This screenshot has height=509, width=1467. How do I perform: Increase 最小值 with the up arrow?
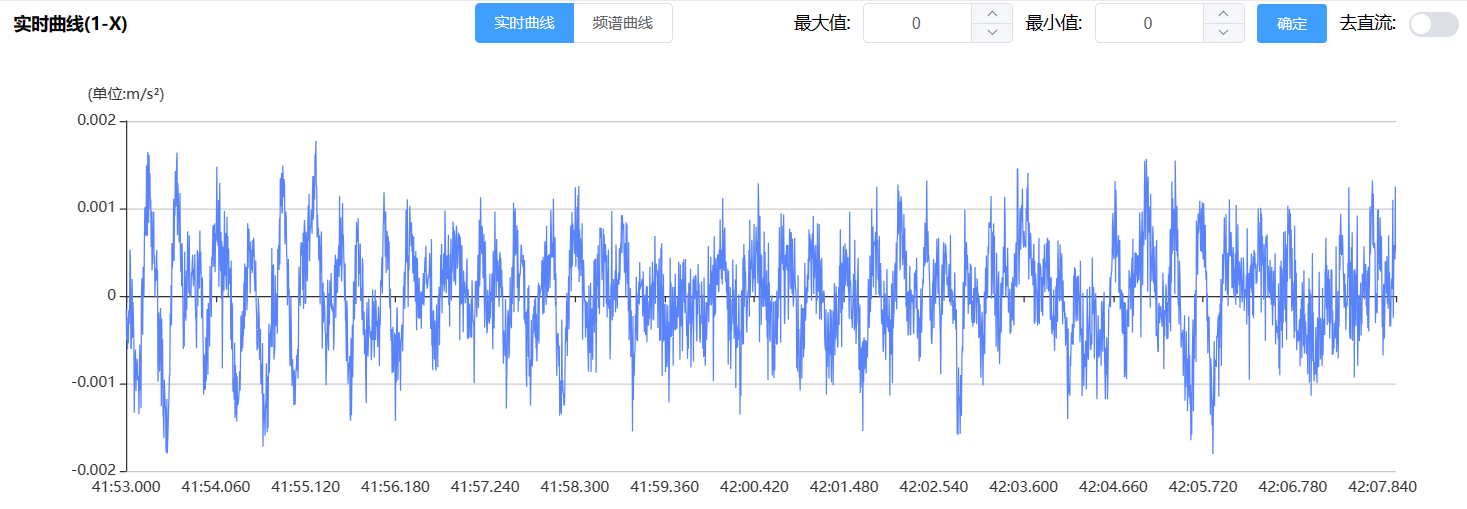(x=1223, y=13)
